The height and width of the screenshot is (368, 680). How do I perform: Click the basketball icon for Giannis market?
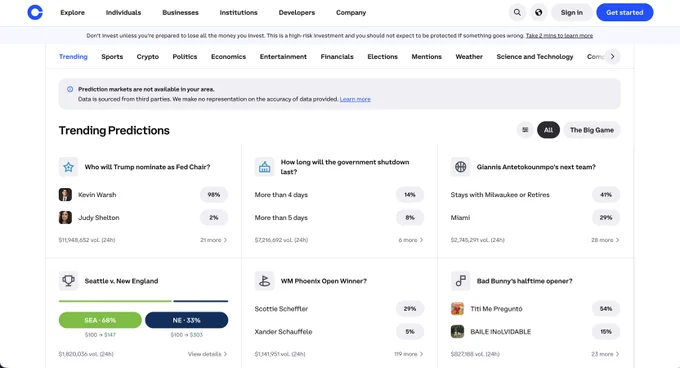click(x=461, y=167)
